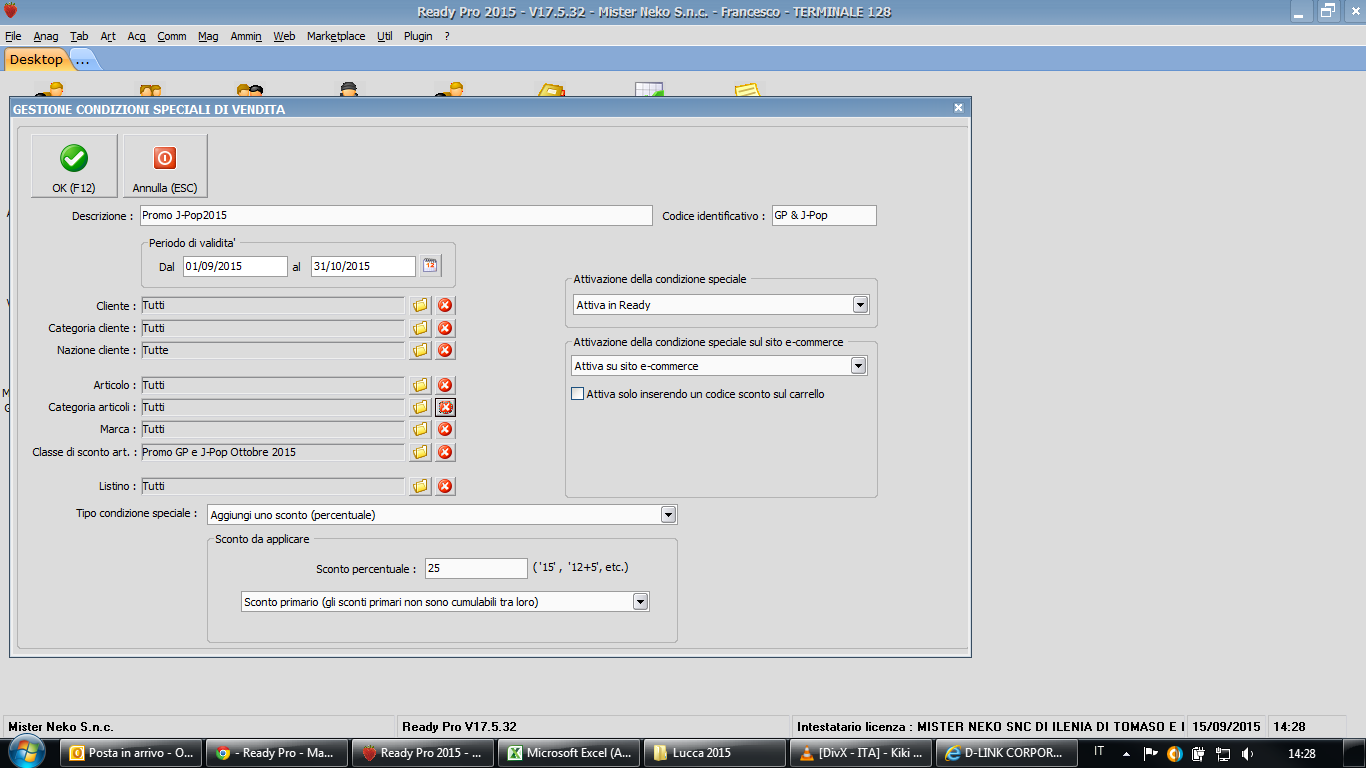Clear the Categoria articoli field

445,407
